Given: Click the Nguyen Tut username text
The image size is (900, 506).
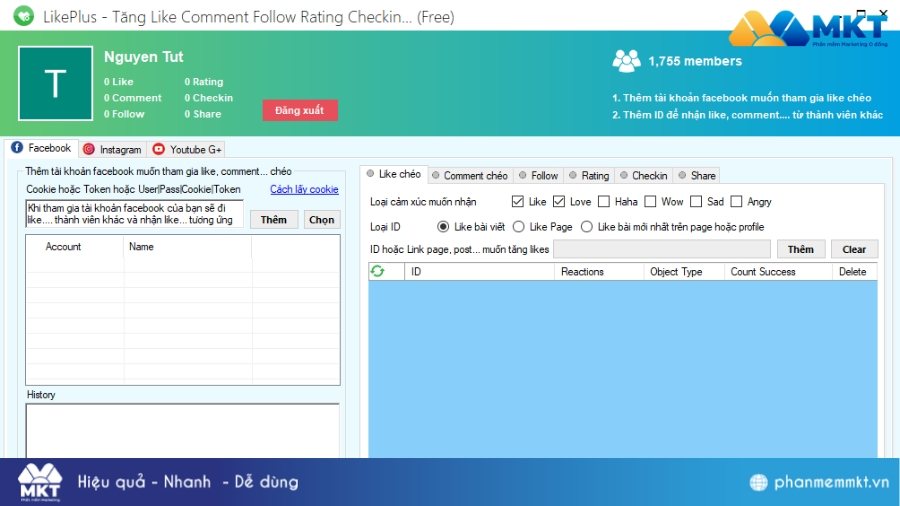Looking at the screenshot, I should [x=143, y=57].
